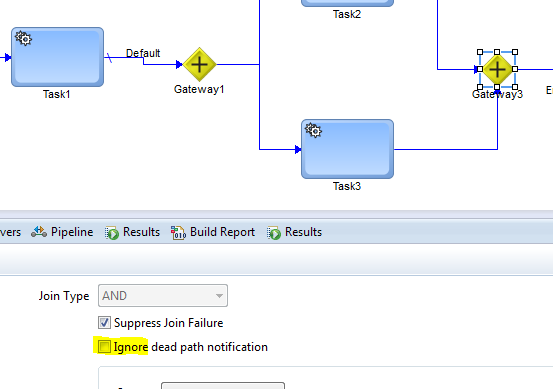Click the gear icon on Task3

[314, 130]
